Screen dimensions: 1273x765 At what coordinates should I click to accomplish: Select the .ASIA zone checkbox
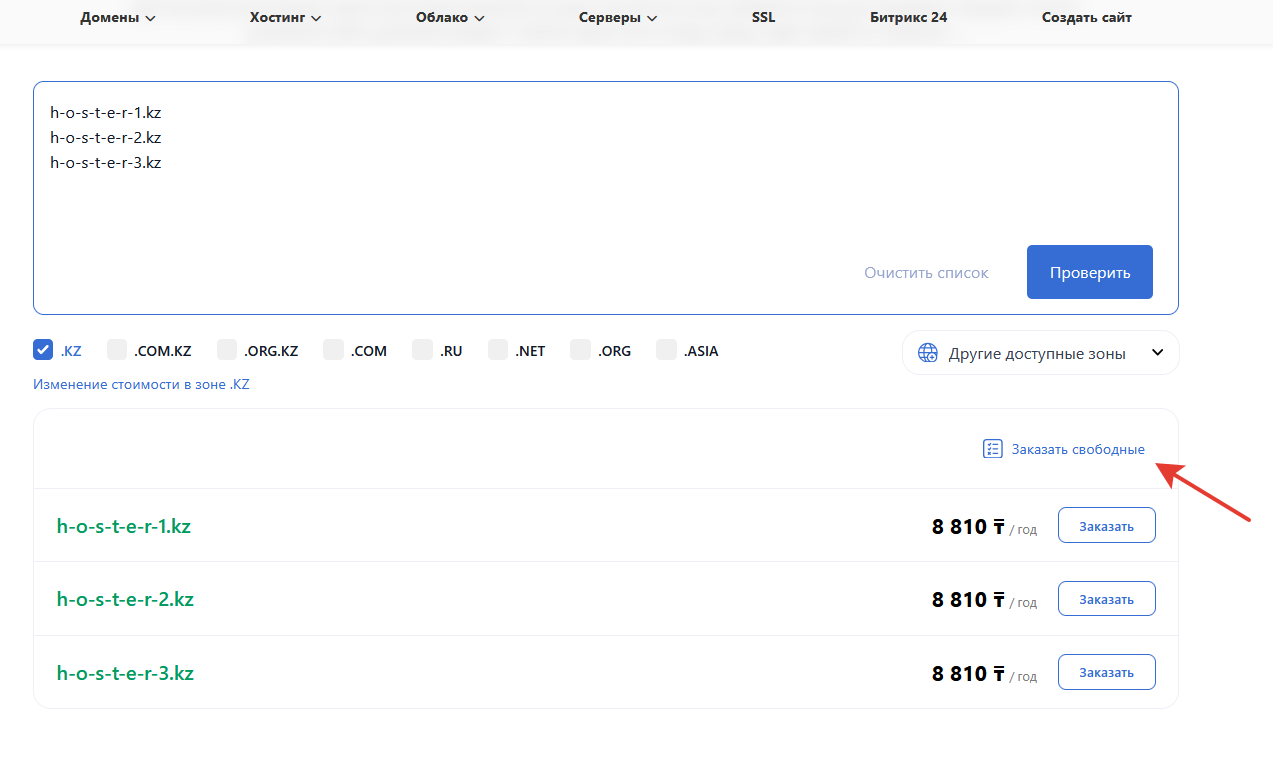click(666, 350)
